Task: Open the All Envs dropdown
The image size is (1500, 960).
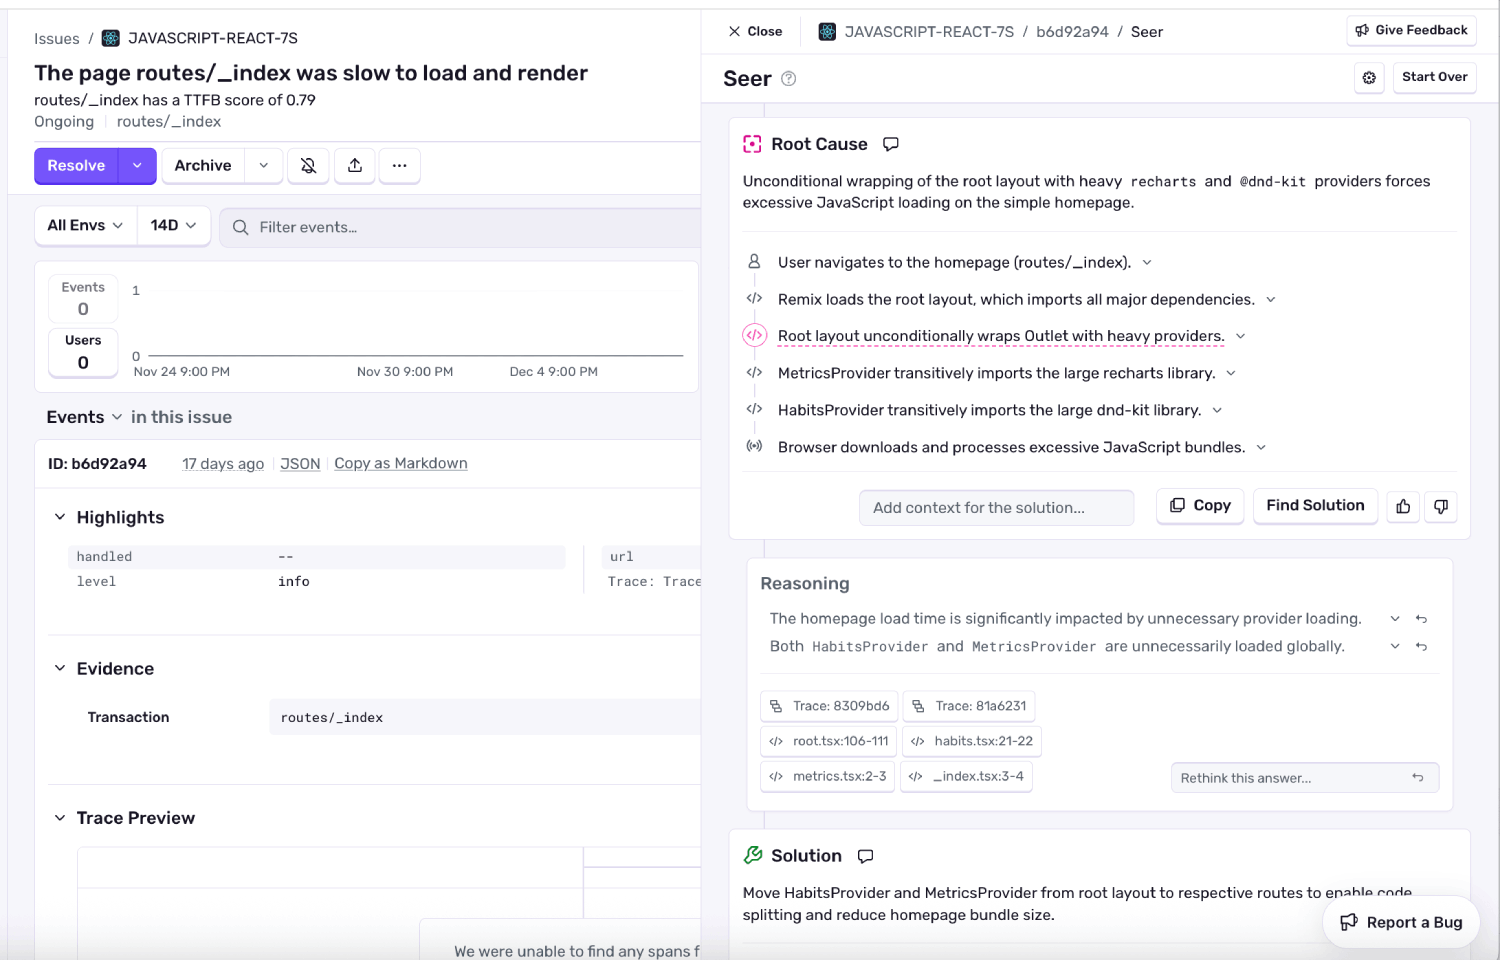Action: pos(84,225)
